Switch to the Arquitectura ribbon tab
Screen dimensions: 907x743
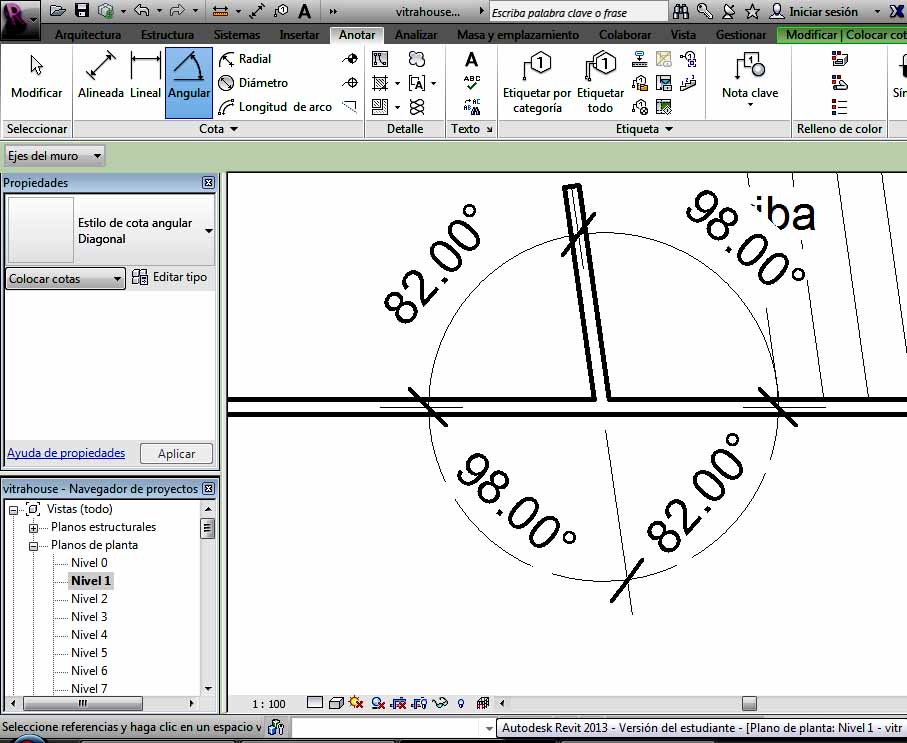[88, 35]
